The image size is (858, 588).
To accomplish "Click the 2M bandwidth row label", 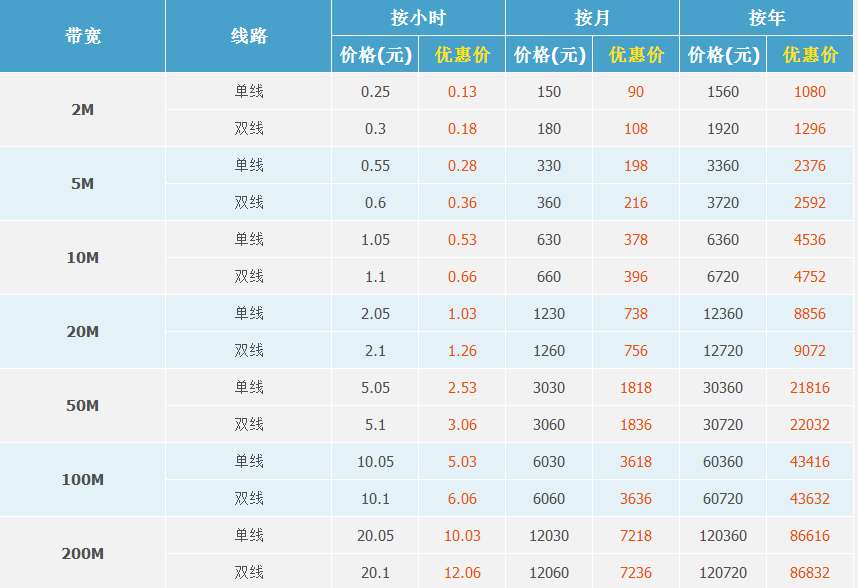I will [82, 110].
